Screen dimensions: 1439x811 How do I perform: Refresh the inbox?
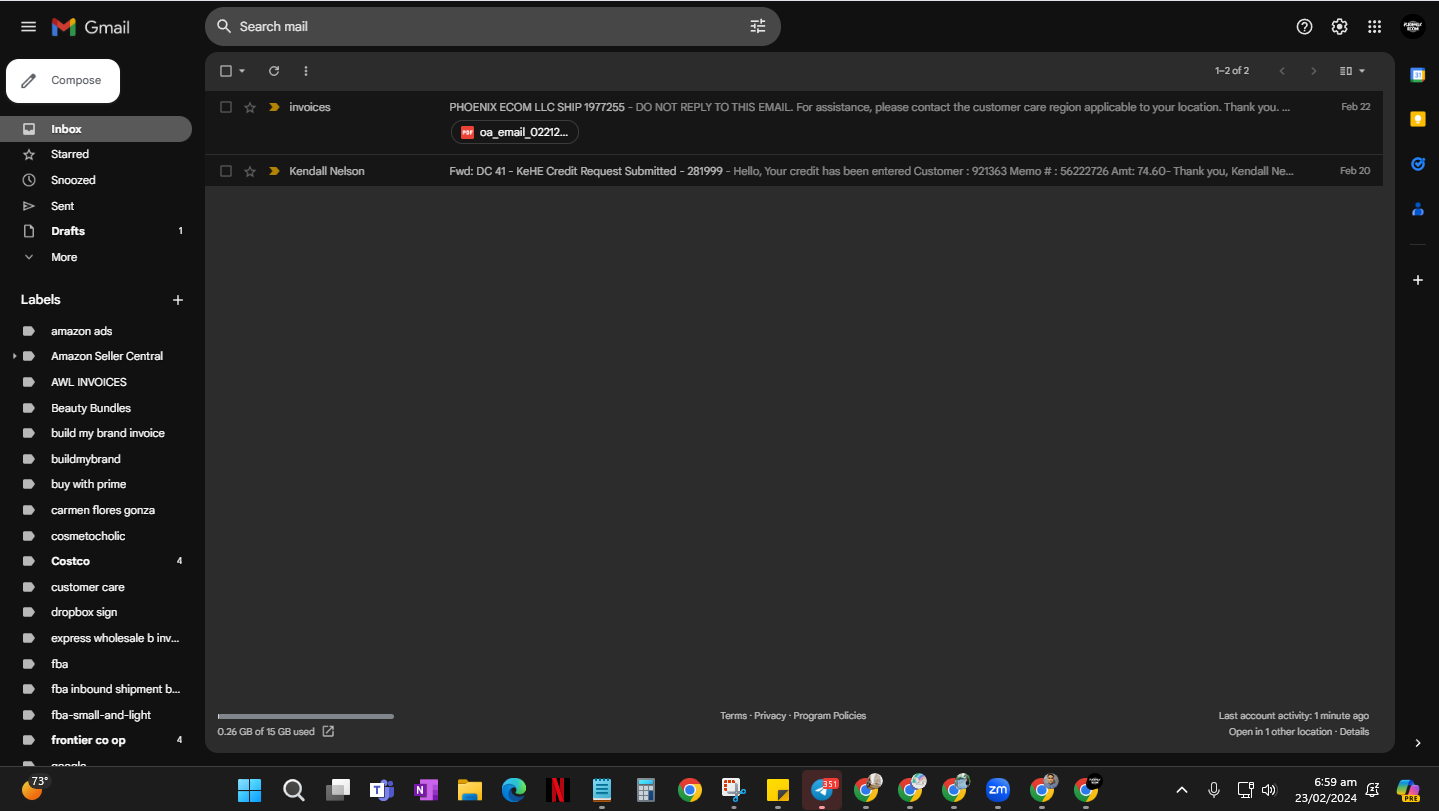(274, 71)
